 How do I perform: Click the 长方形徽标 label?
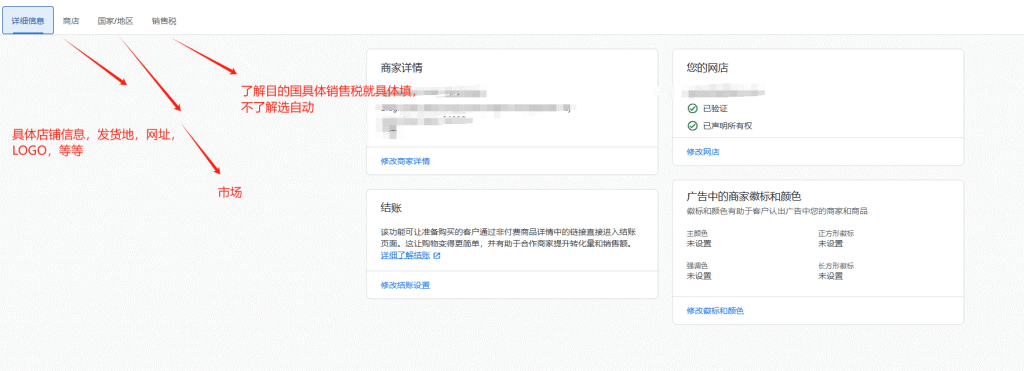click(836, 266)
